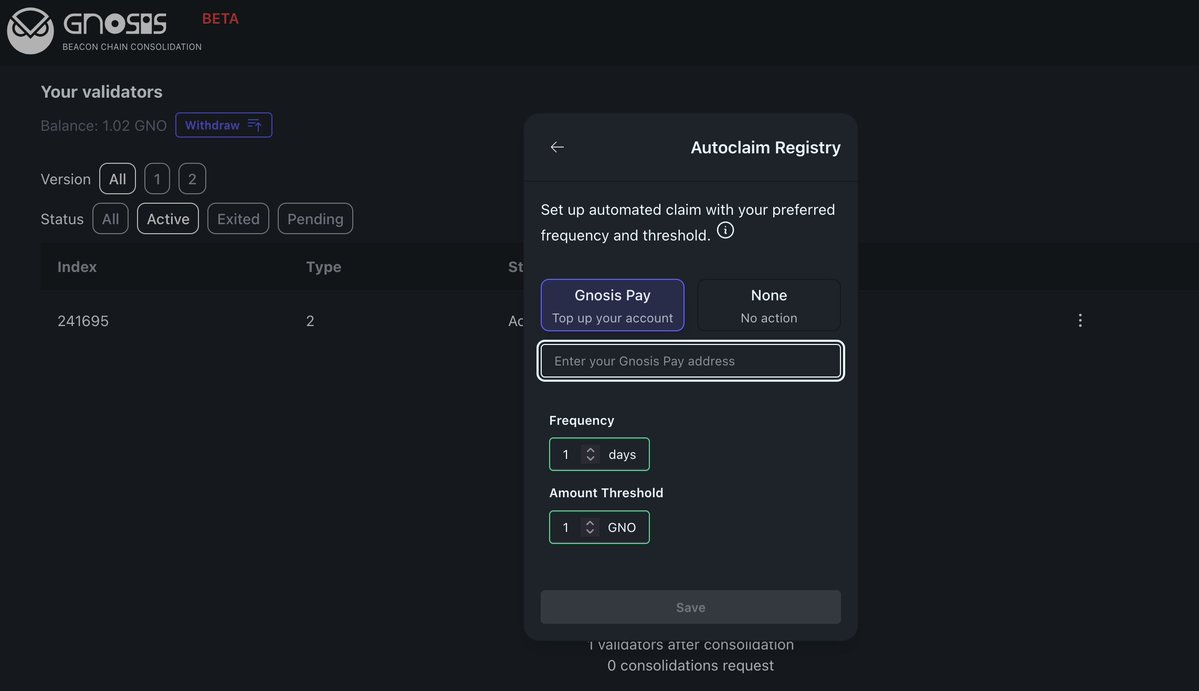Image resolution: width=1199 pixels, height=691 pixels.
Task: Click the Balance: 1.02 GNO text
Action: 103,125
